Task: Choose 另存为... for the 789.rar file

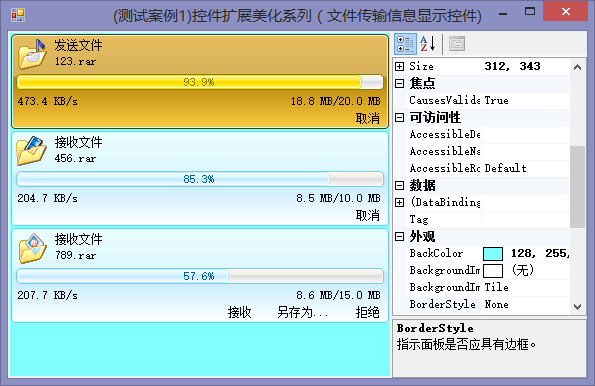Action: (x=302, y=312)
